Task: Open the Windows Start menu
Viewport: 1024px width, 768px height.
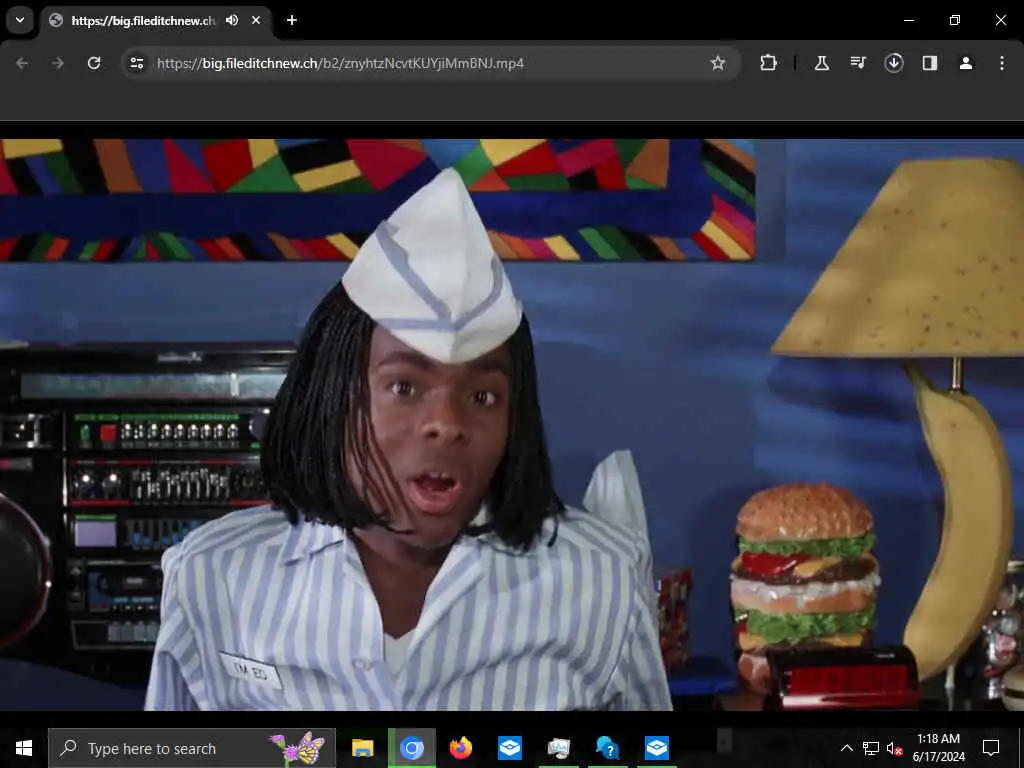Action: 24,748
